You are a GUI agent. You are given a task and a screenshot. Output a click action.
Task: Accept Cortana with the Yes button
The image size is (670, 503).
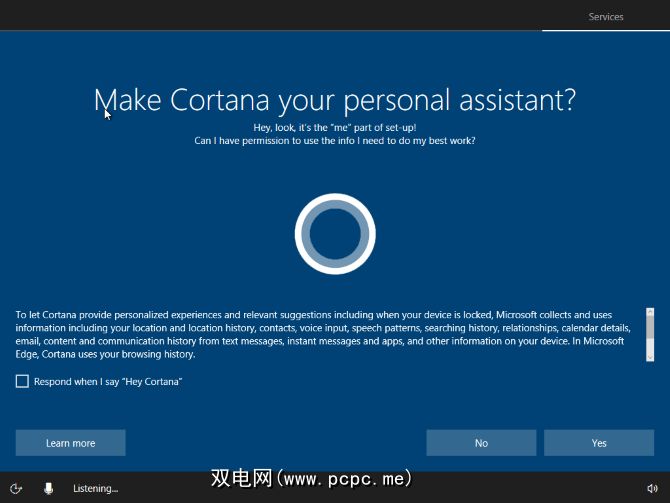[599, 443]
